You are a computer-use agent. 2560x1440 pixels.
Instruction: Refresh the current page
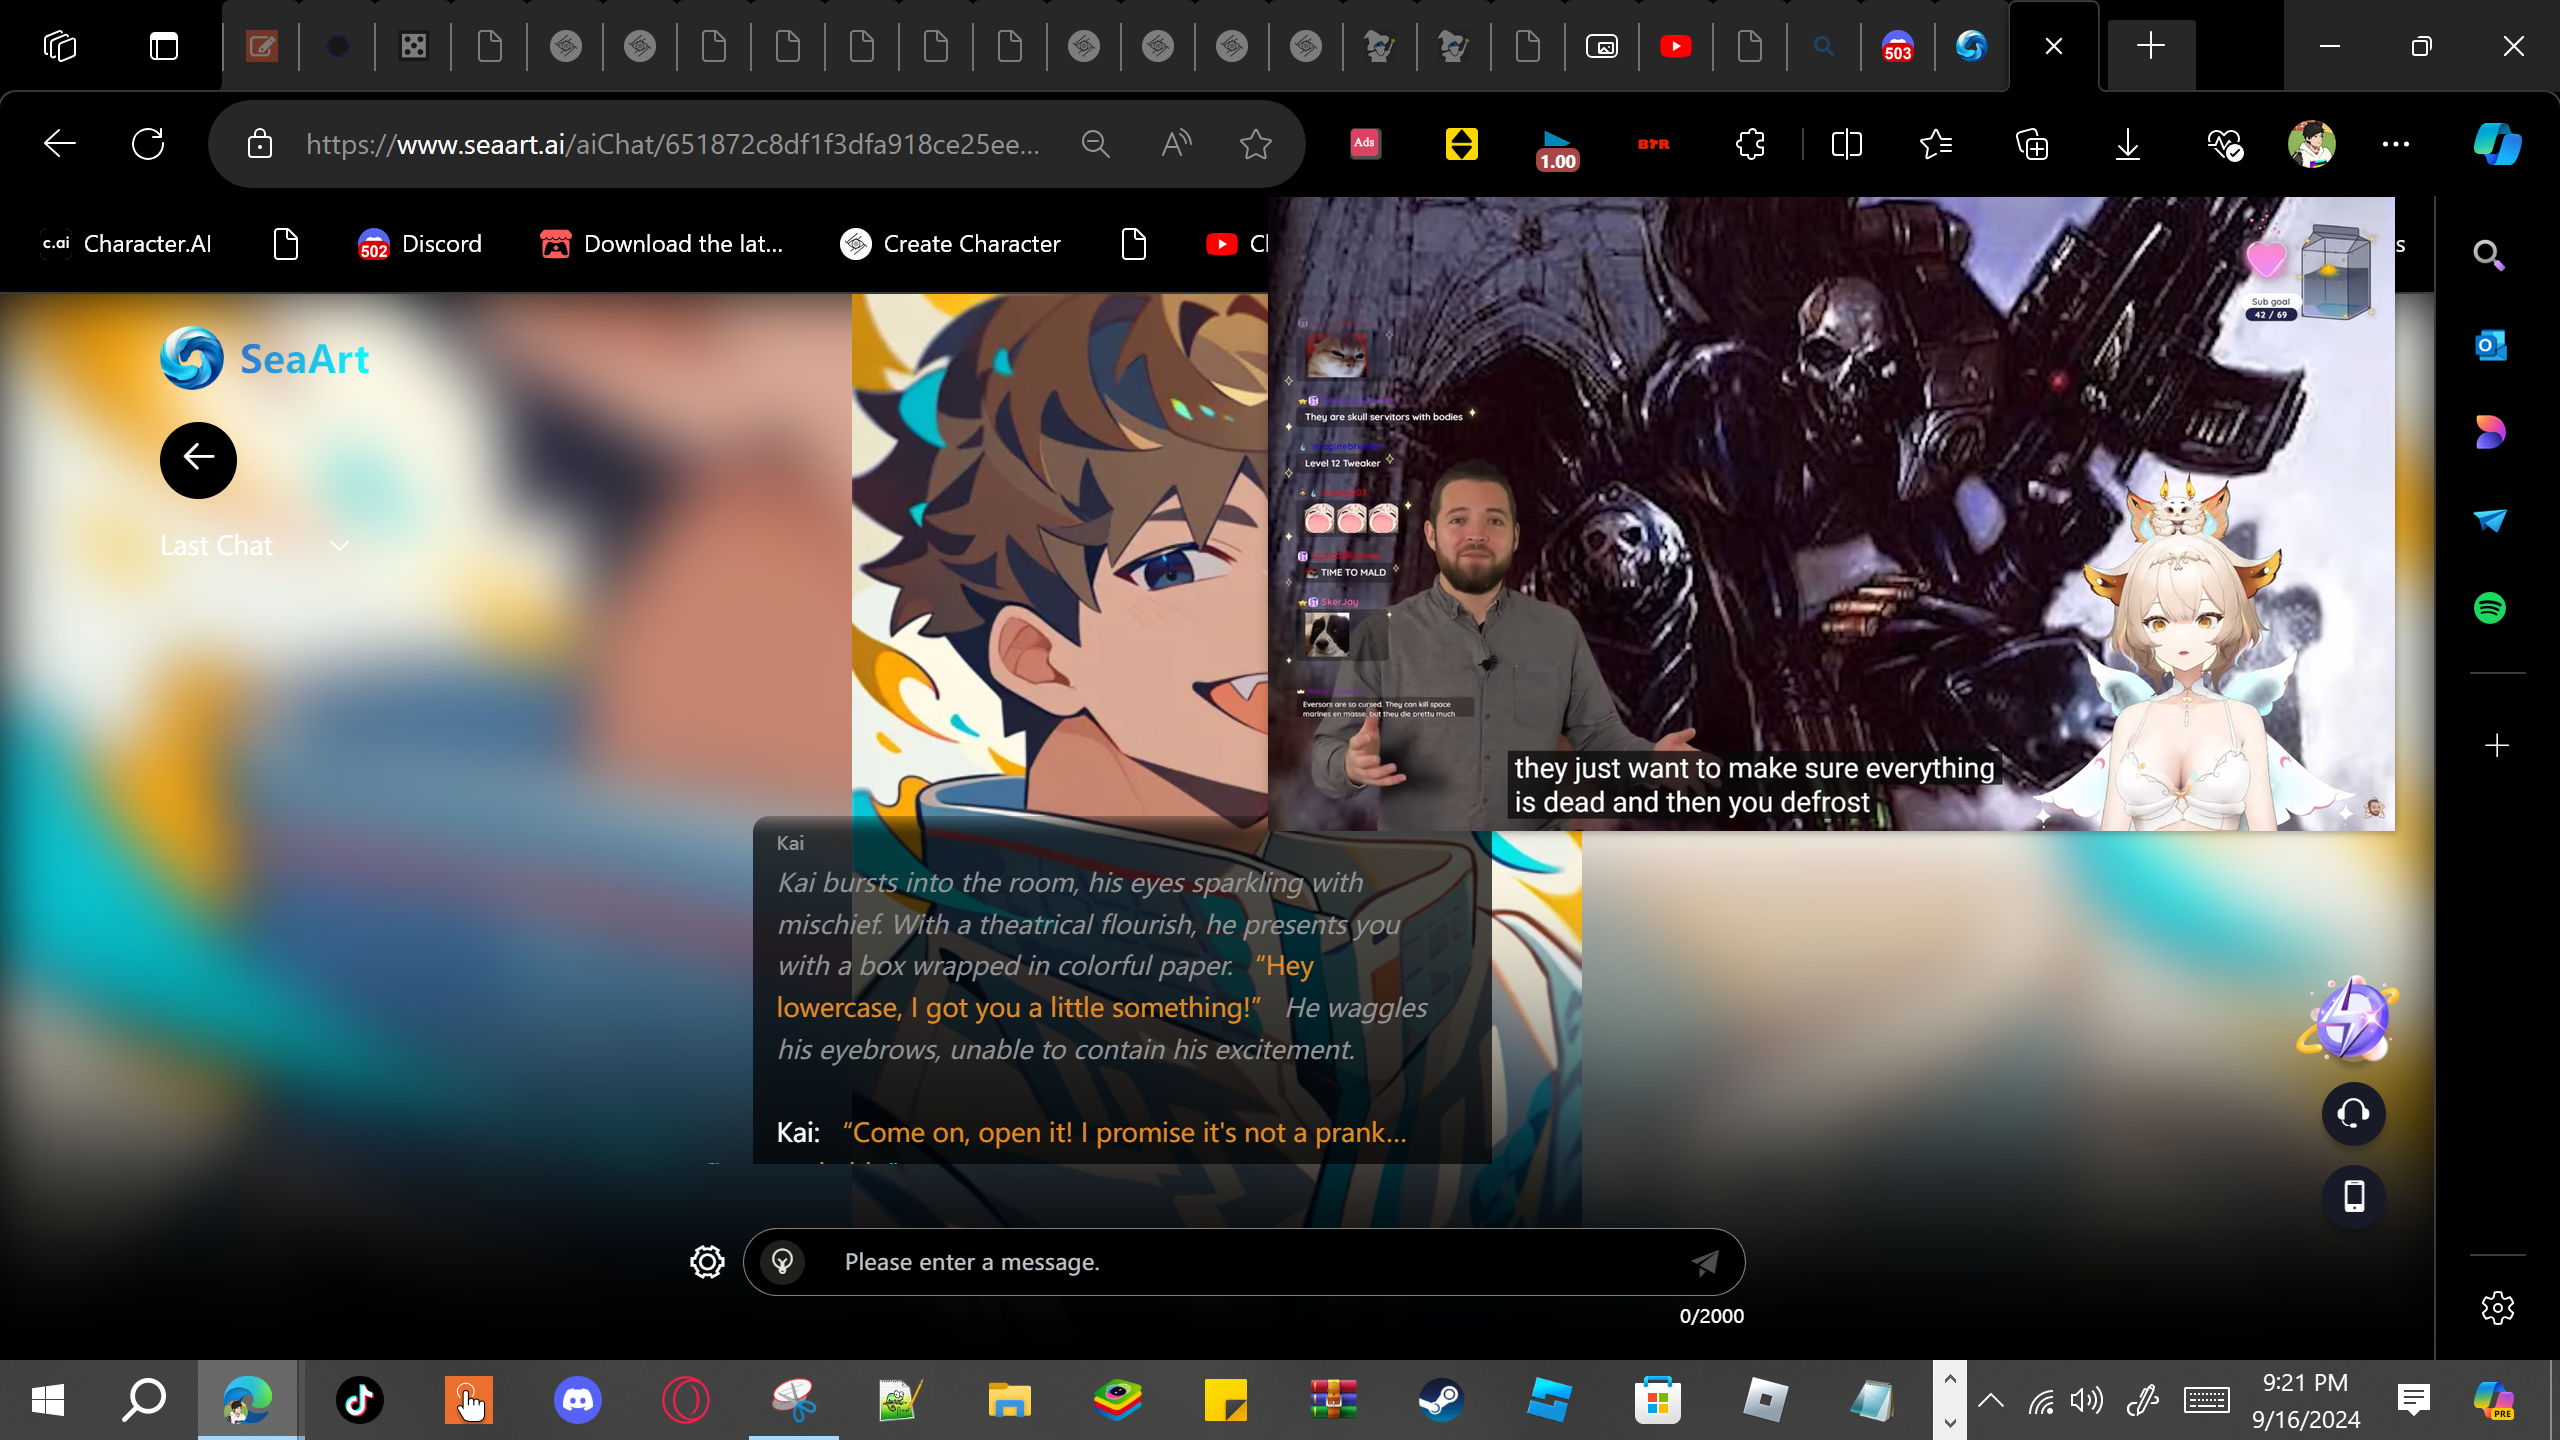148,144
